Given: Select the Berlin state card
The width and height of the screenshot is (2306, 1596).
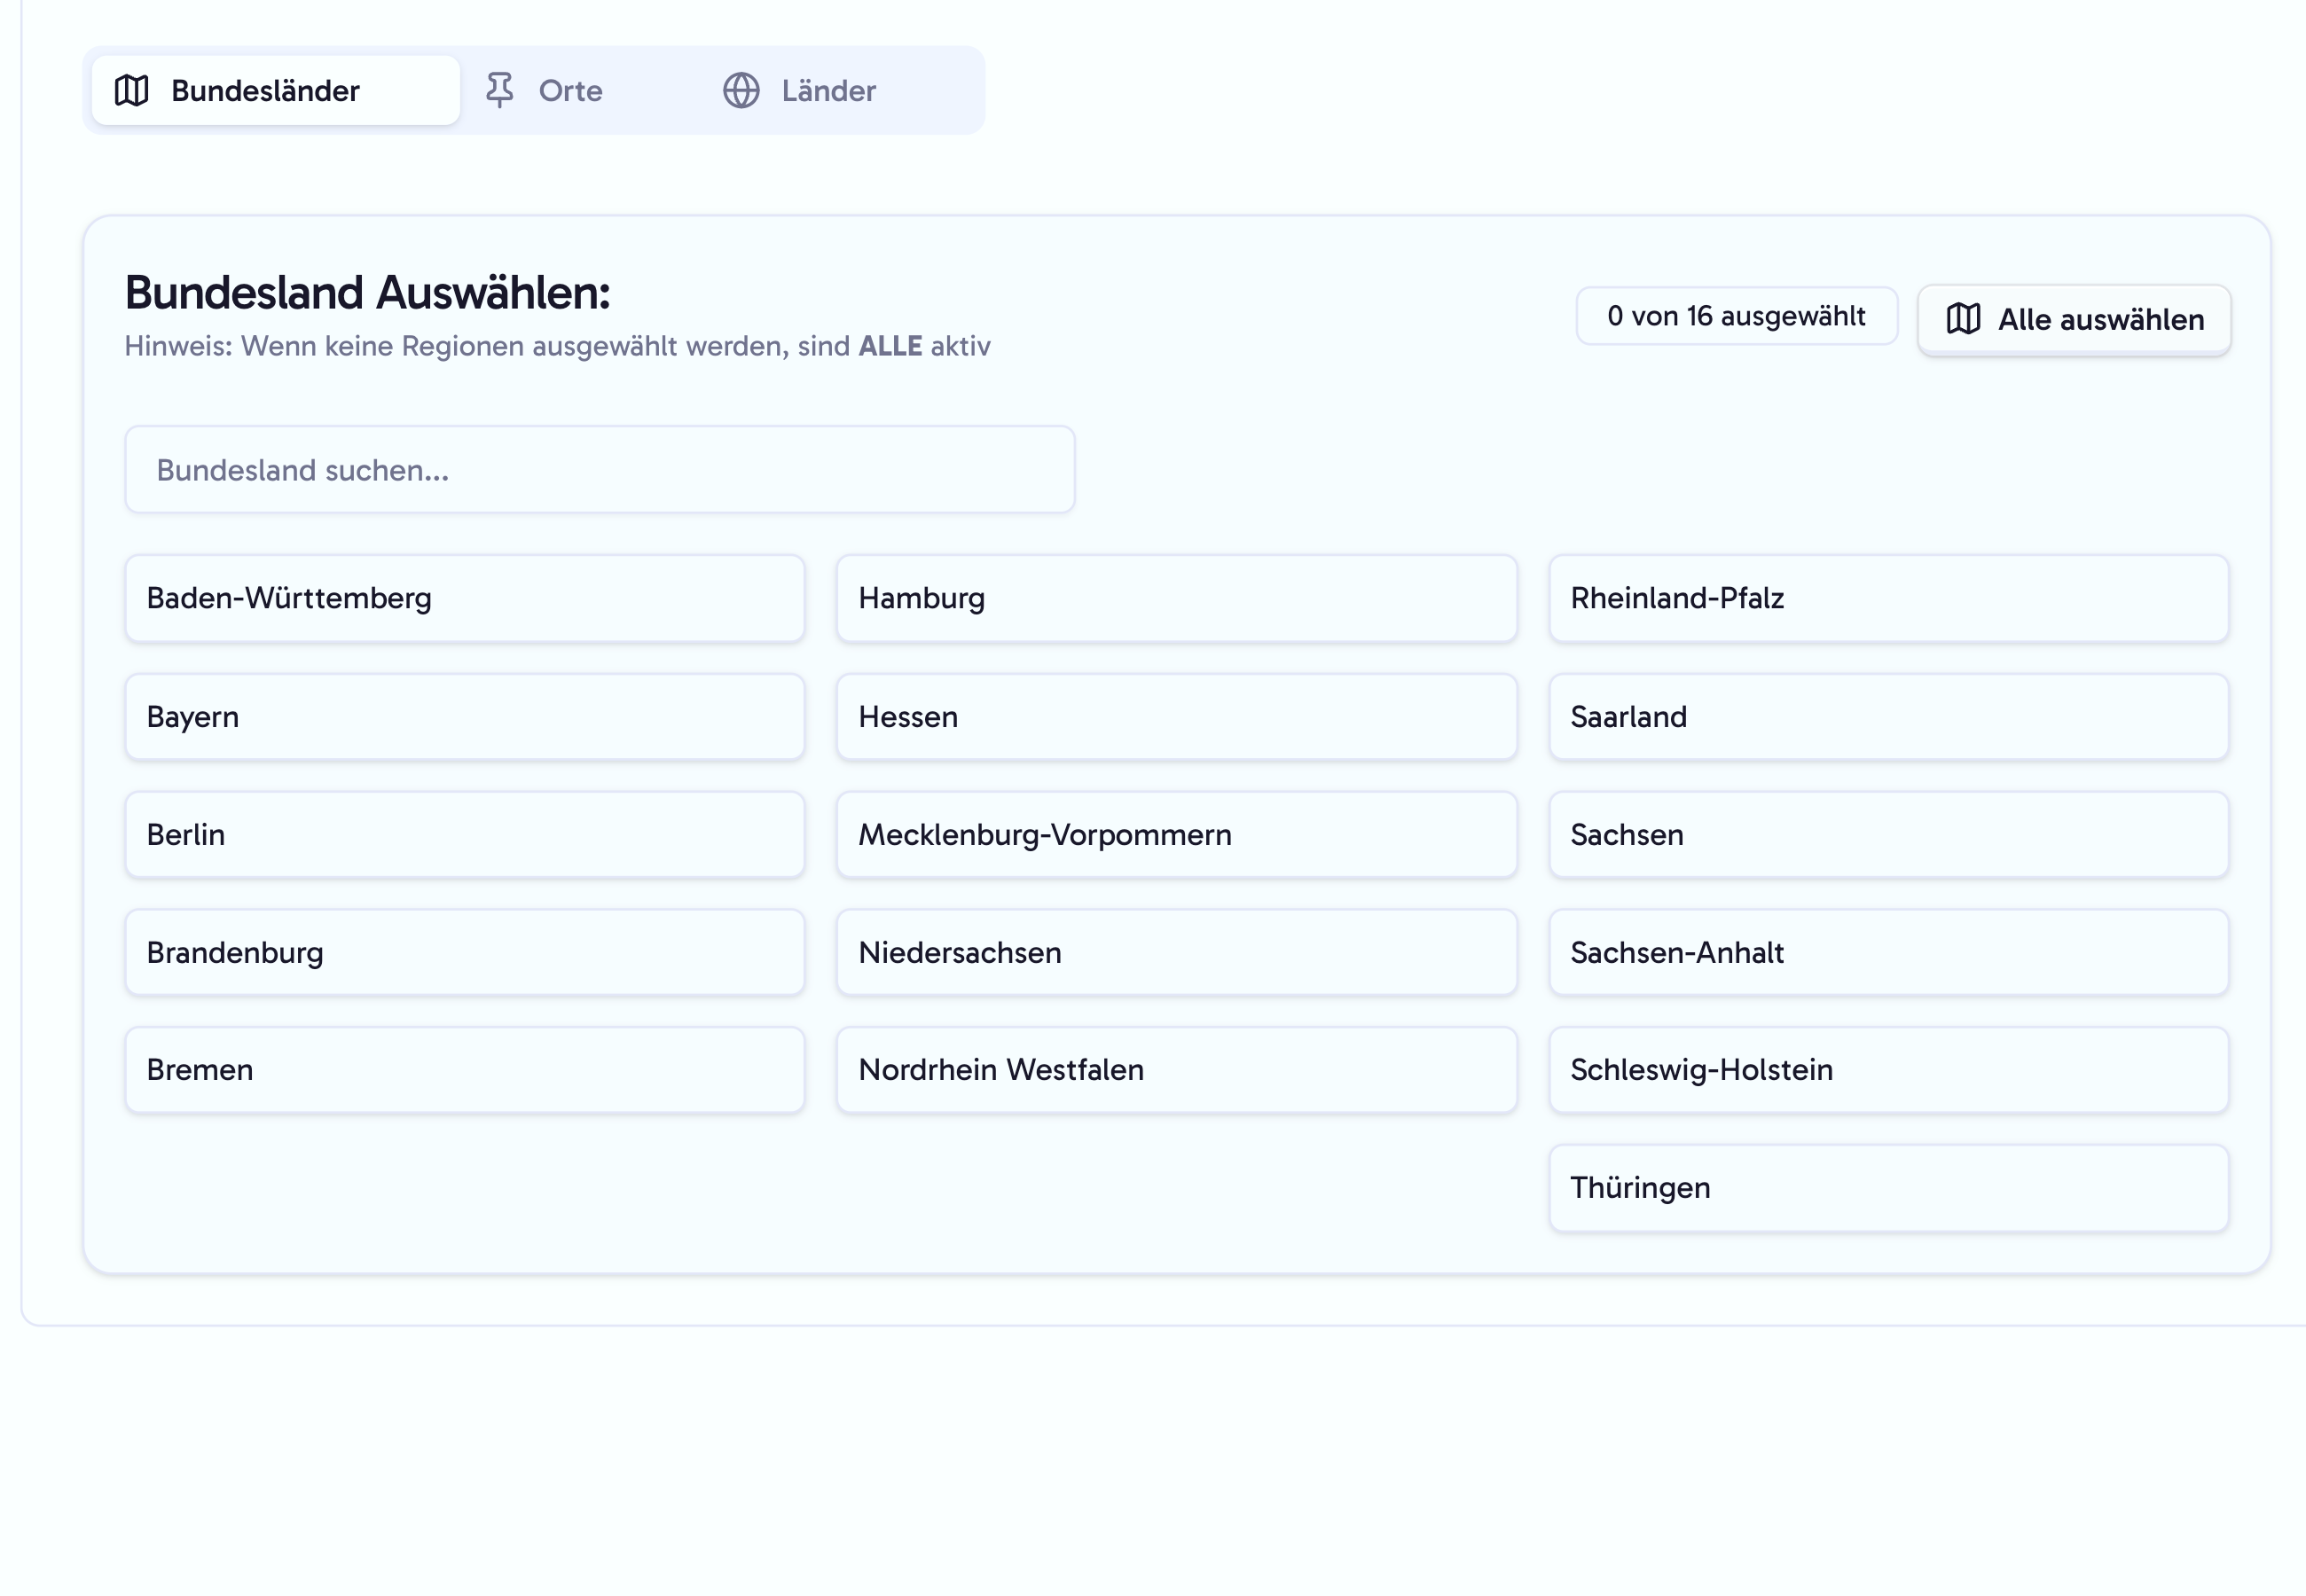Looking at the screenshot, I should [x=465, y=835].
